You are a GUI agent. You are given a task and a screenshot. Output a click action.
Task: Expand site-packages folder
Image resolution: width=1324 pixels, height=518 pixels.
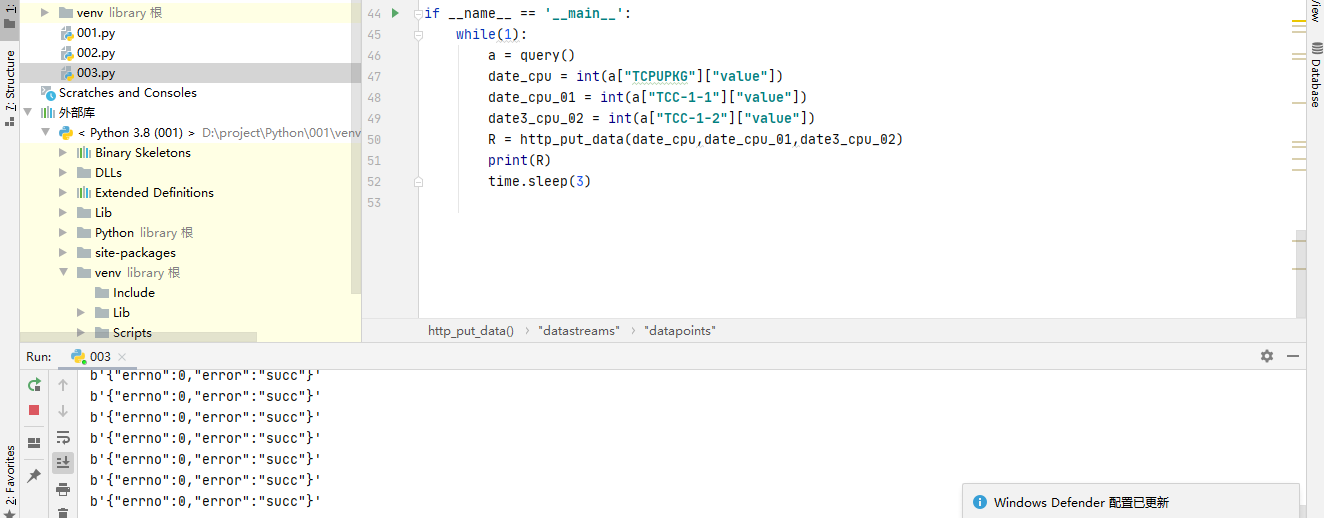click(x=64, y=253)
